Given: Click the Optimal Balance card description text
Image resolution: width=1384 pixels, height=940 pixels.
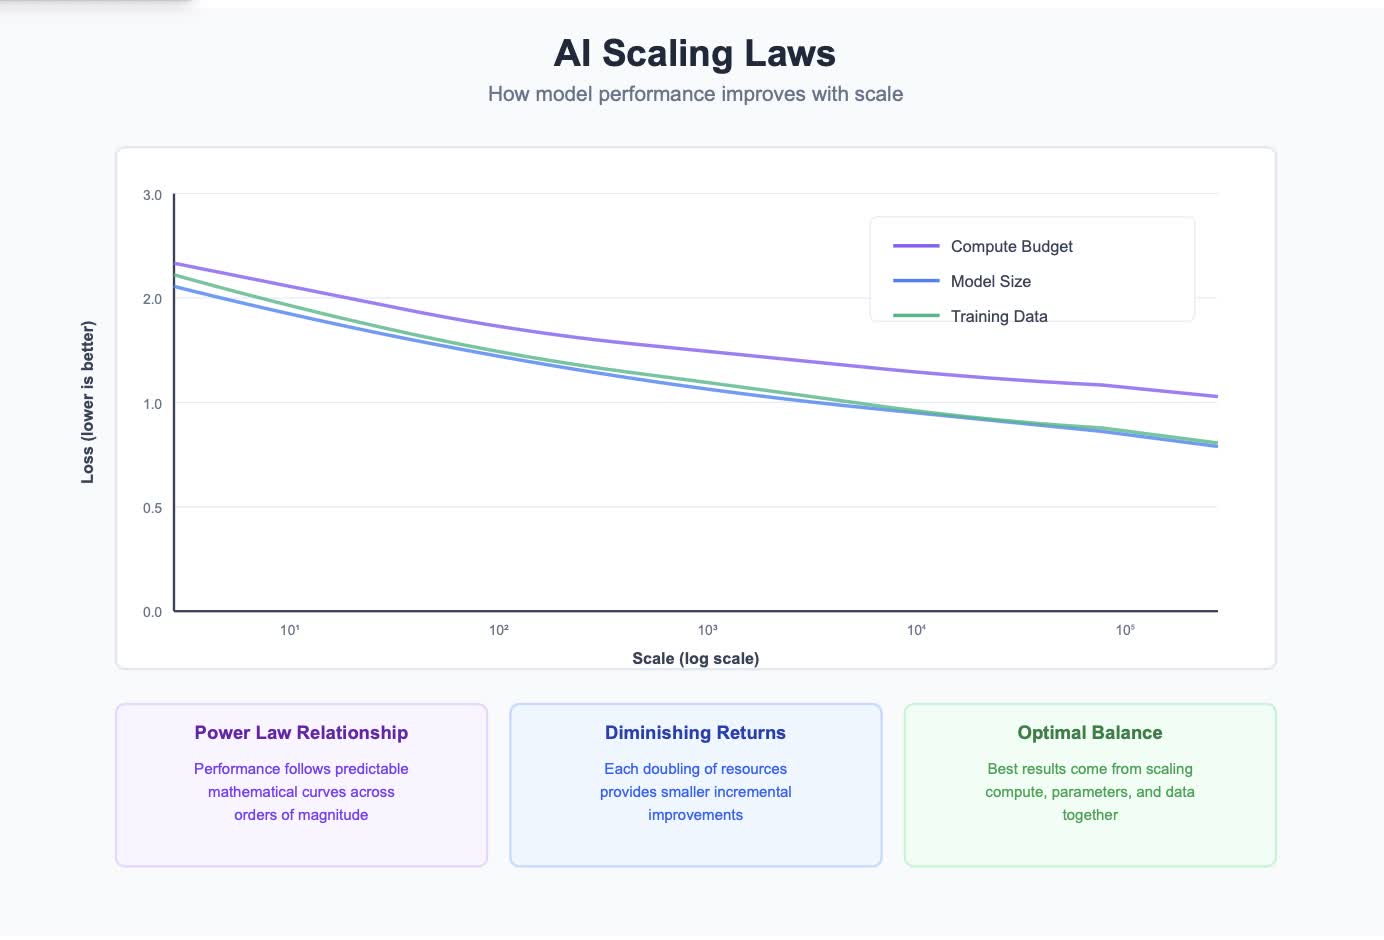Looking at the screenshot, I should pos(1089,791).
